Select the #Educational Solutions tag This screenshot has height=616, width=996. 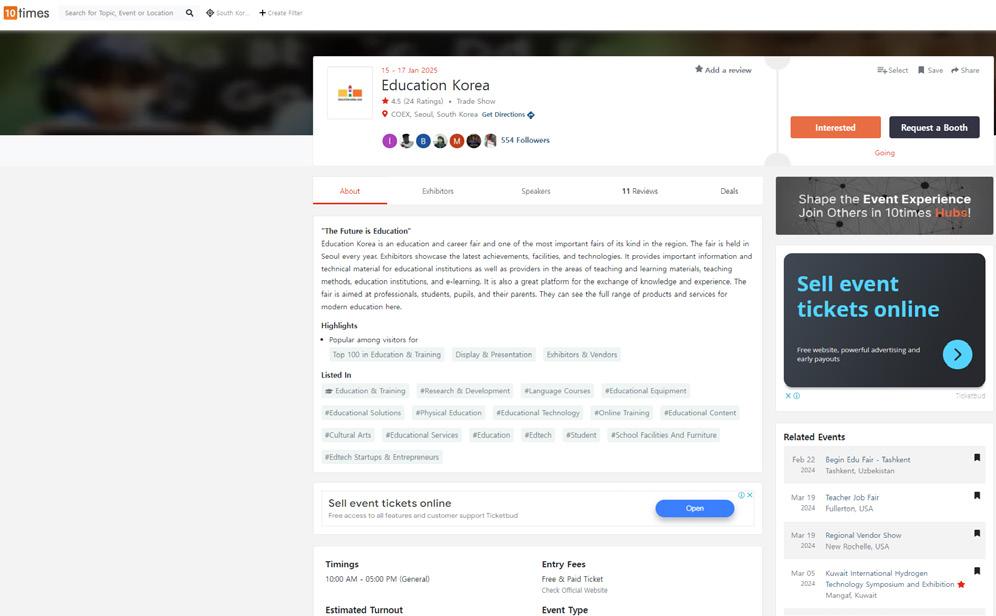pyautogui.click(x=363, y=413)
